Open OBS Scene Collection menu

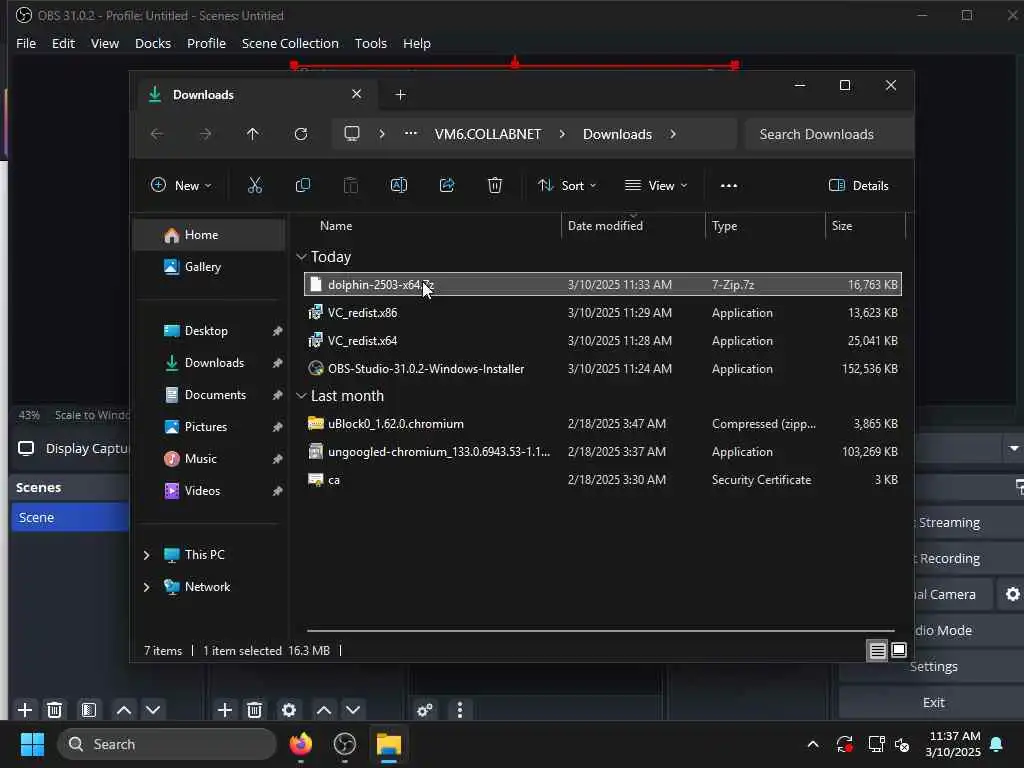290,43
